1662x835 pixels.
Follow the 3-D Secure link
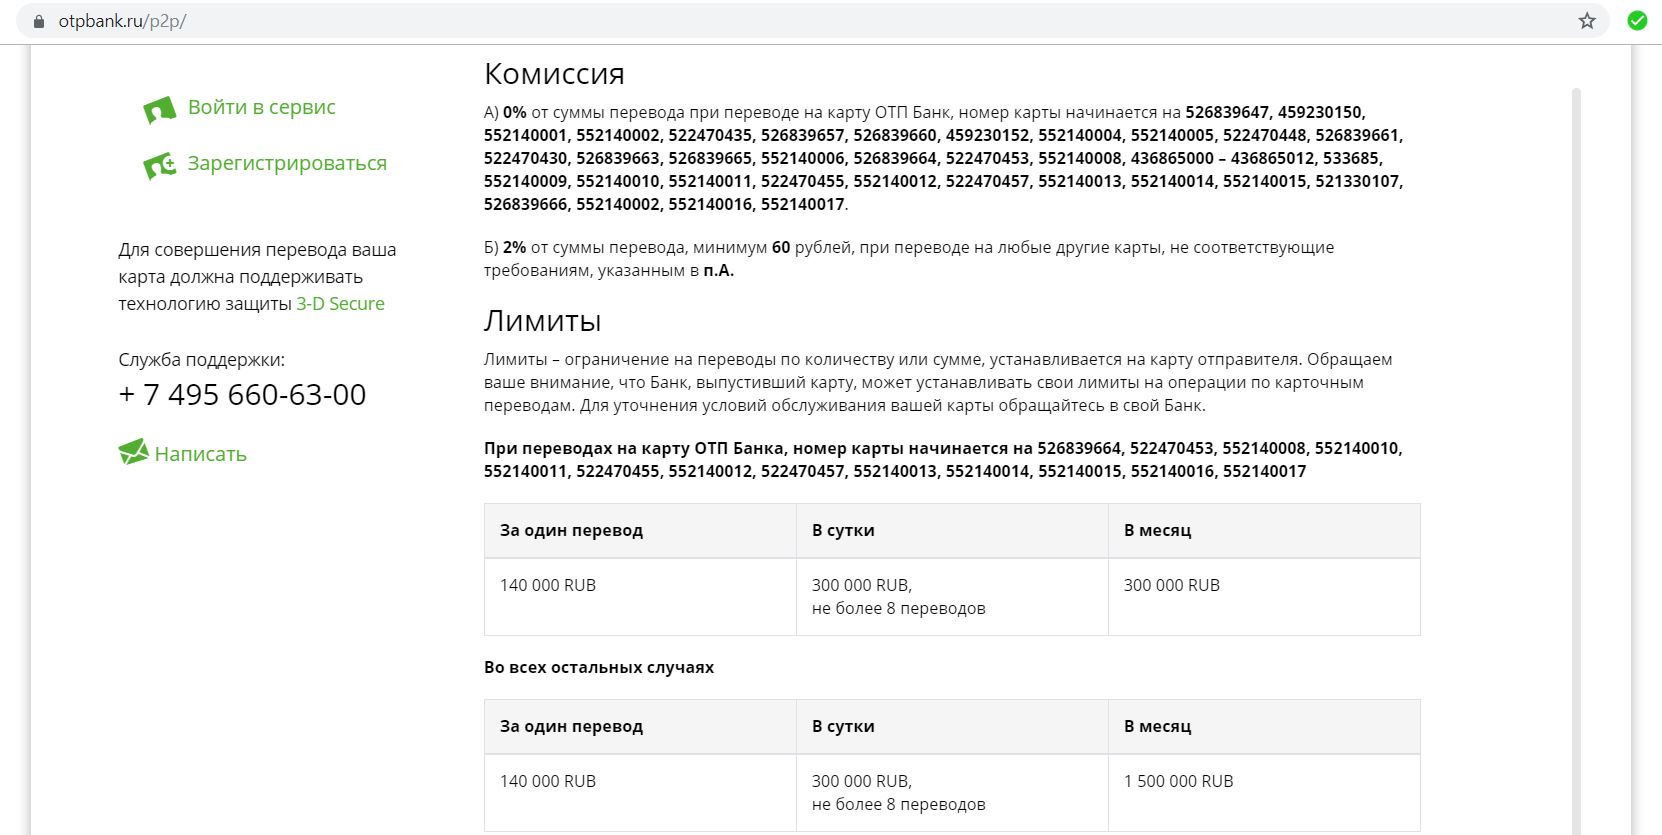[340, 304]
